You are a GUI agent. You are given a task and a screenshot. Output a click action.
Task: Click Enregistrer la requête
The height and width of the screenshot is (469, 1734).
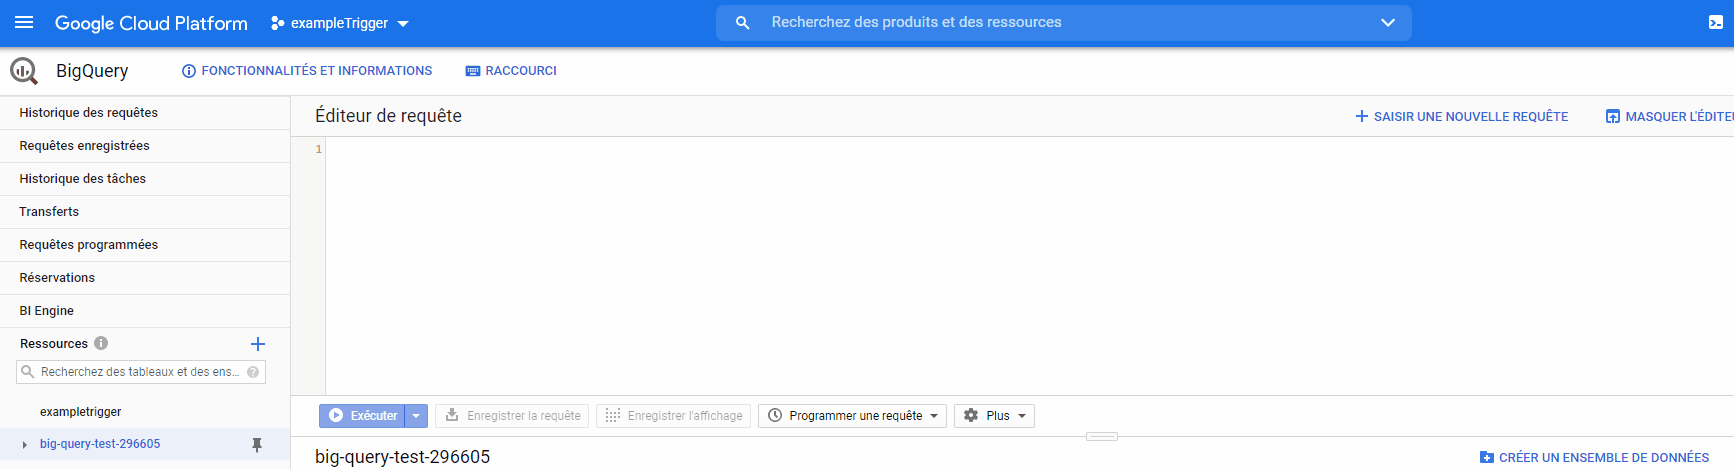pos(512,416)
